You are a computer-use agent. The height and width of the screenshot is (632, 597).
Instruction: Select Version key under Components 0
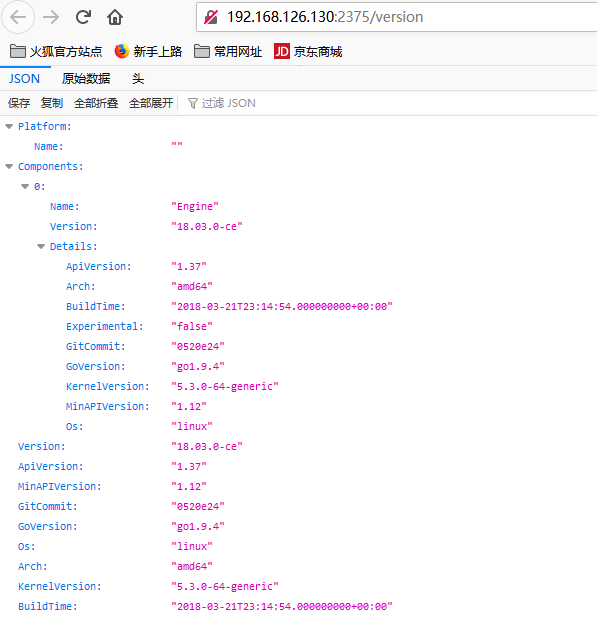coord(74,227)
